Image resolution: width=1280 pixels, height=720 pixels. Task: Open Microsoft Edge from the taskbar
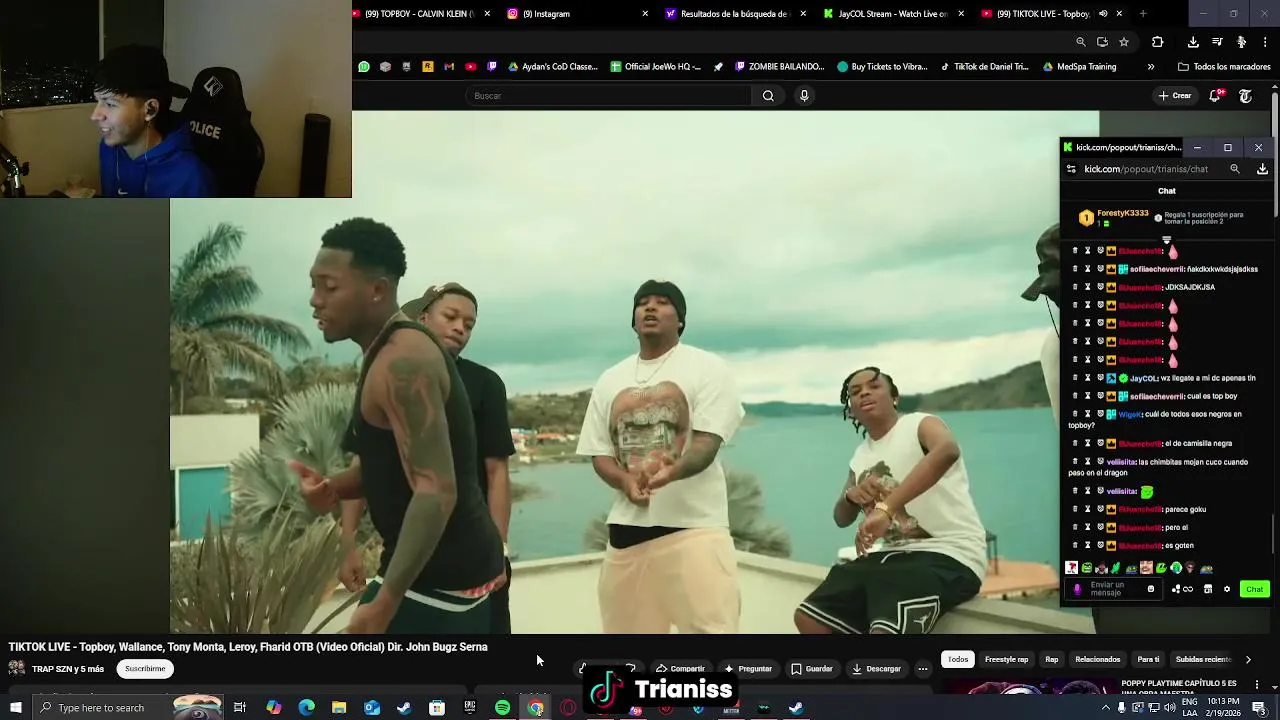pos(307,708)
